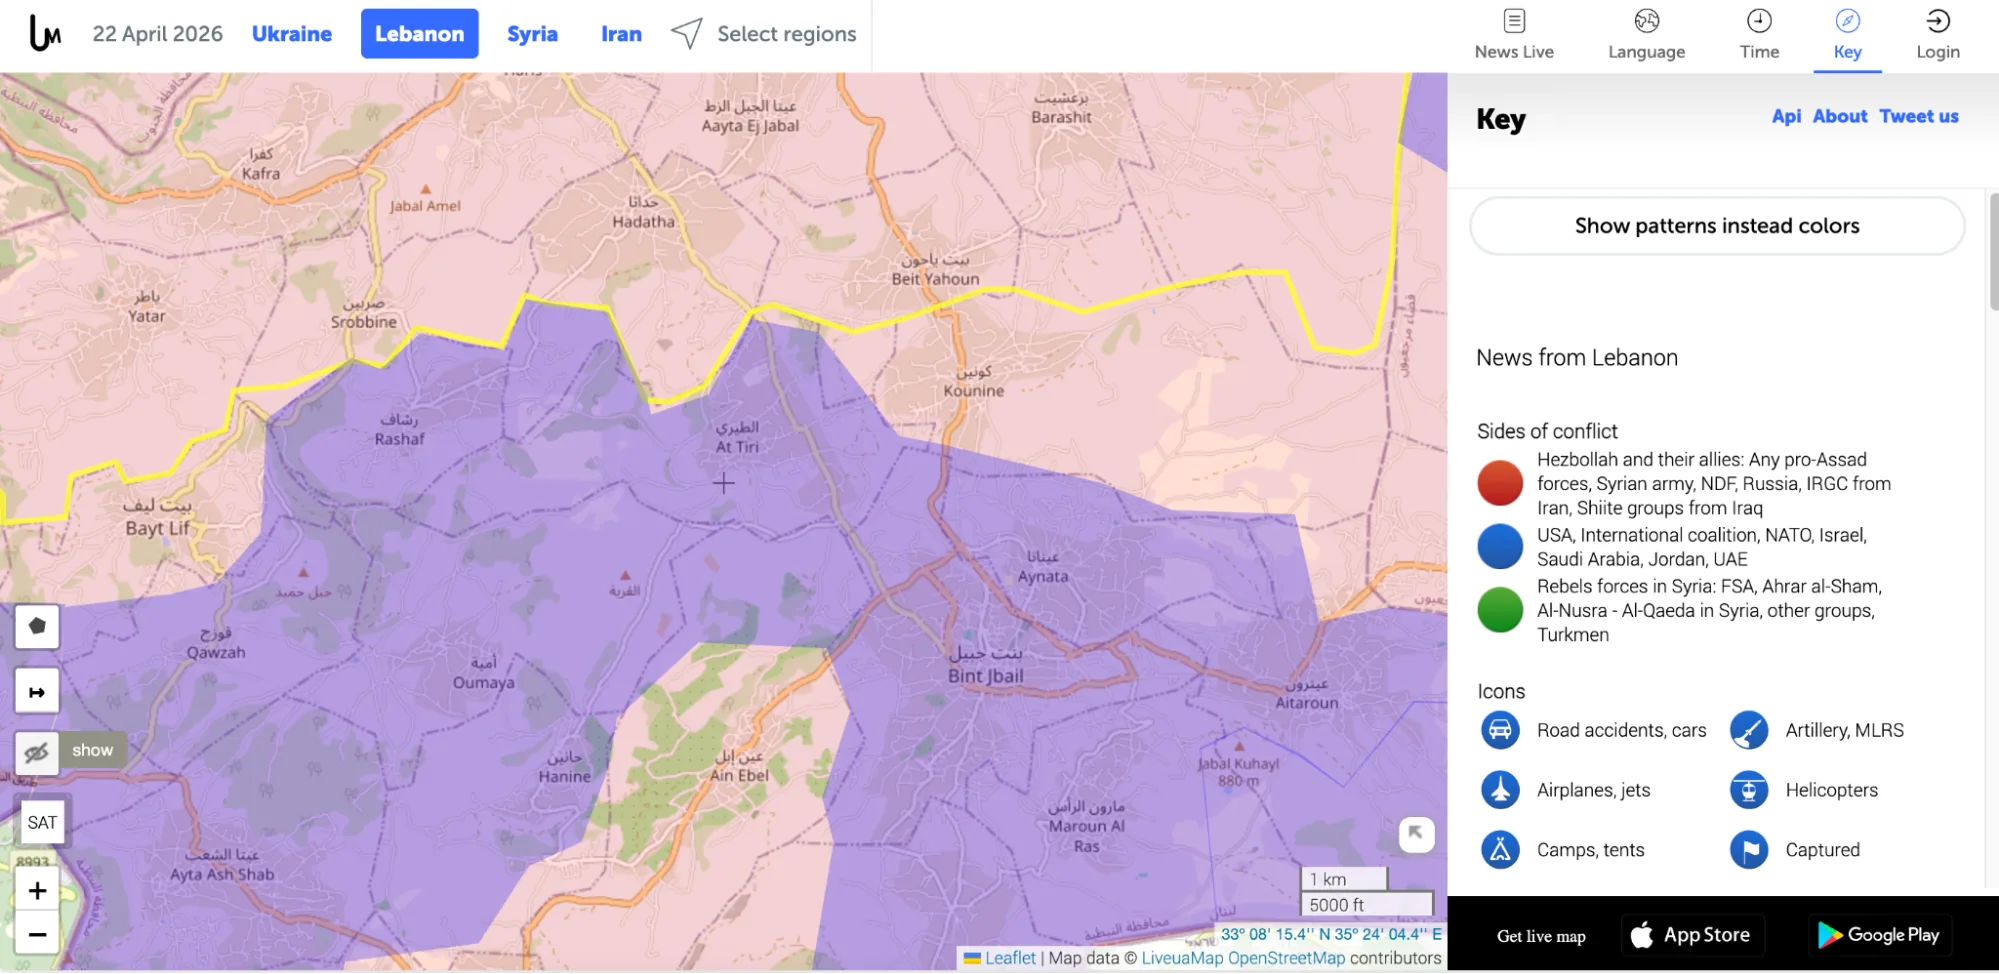
Task: Open the LiveuaMap attribution link
Action: click(1182, 958)
